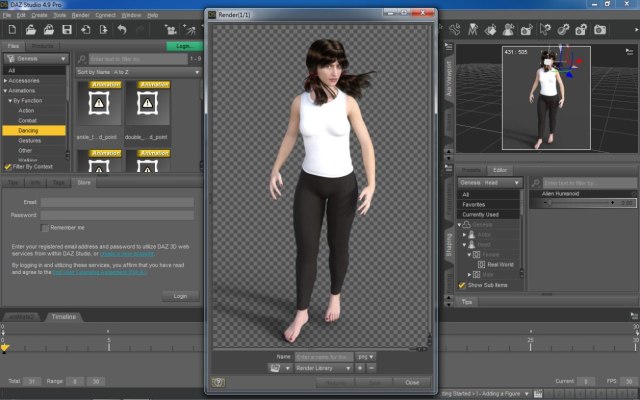640x400 pixels.
Task: Open the Genesis dropdown in content panel
Action: [x=36, y=59]
